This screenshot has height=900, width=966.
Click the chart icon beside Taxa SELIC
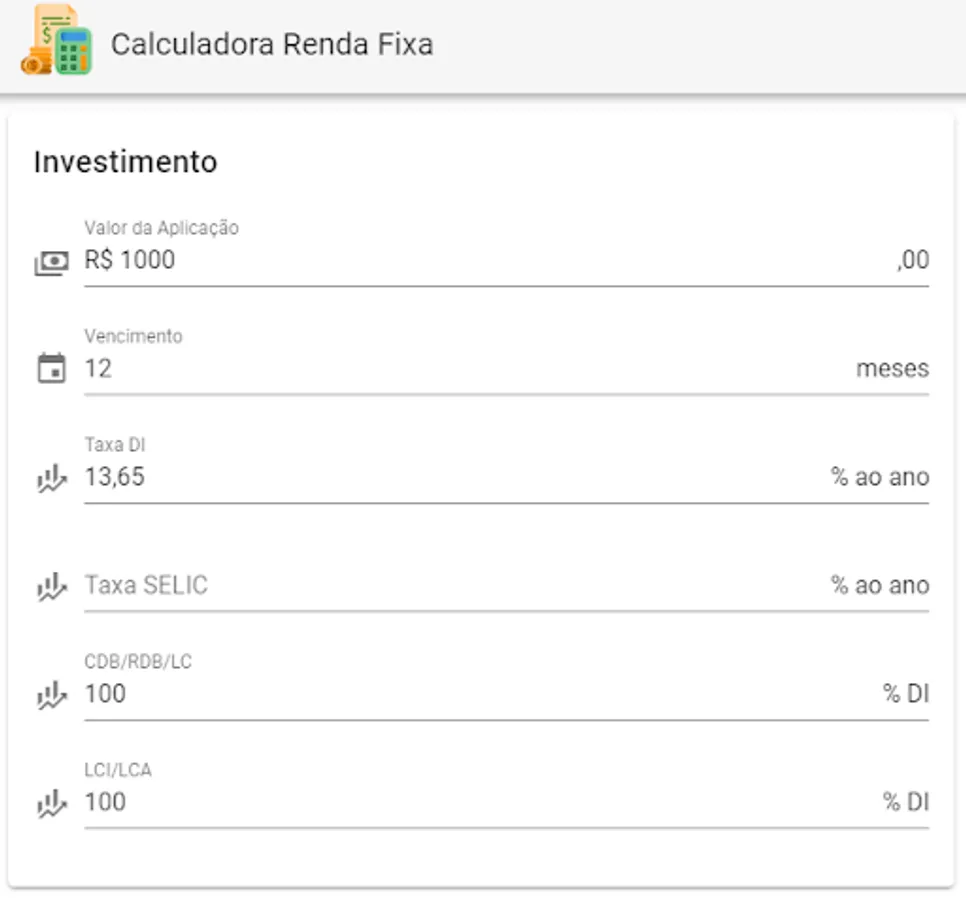[51, 586]
